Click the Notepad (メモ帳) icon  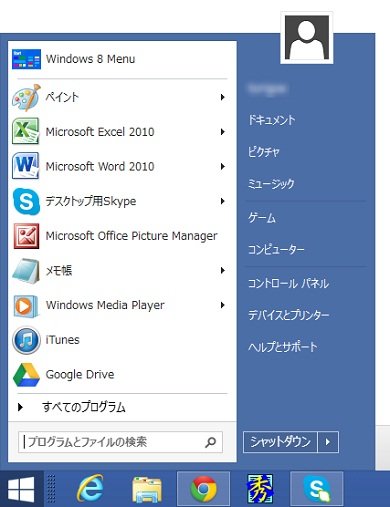pyautogui.click(x=26, y=271)
